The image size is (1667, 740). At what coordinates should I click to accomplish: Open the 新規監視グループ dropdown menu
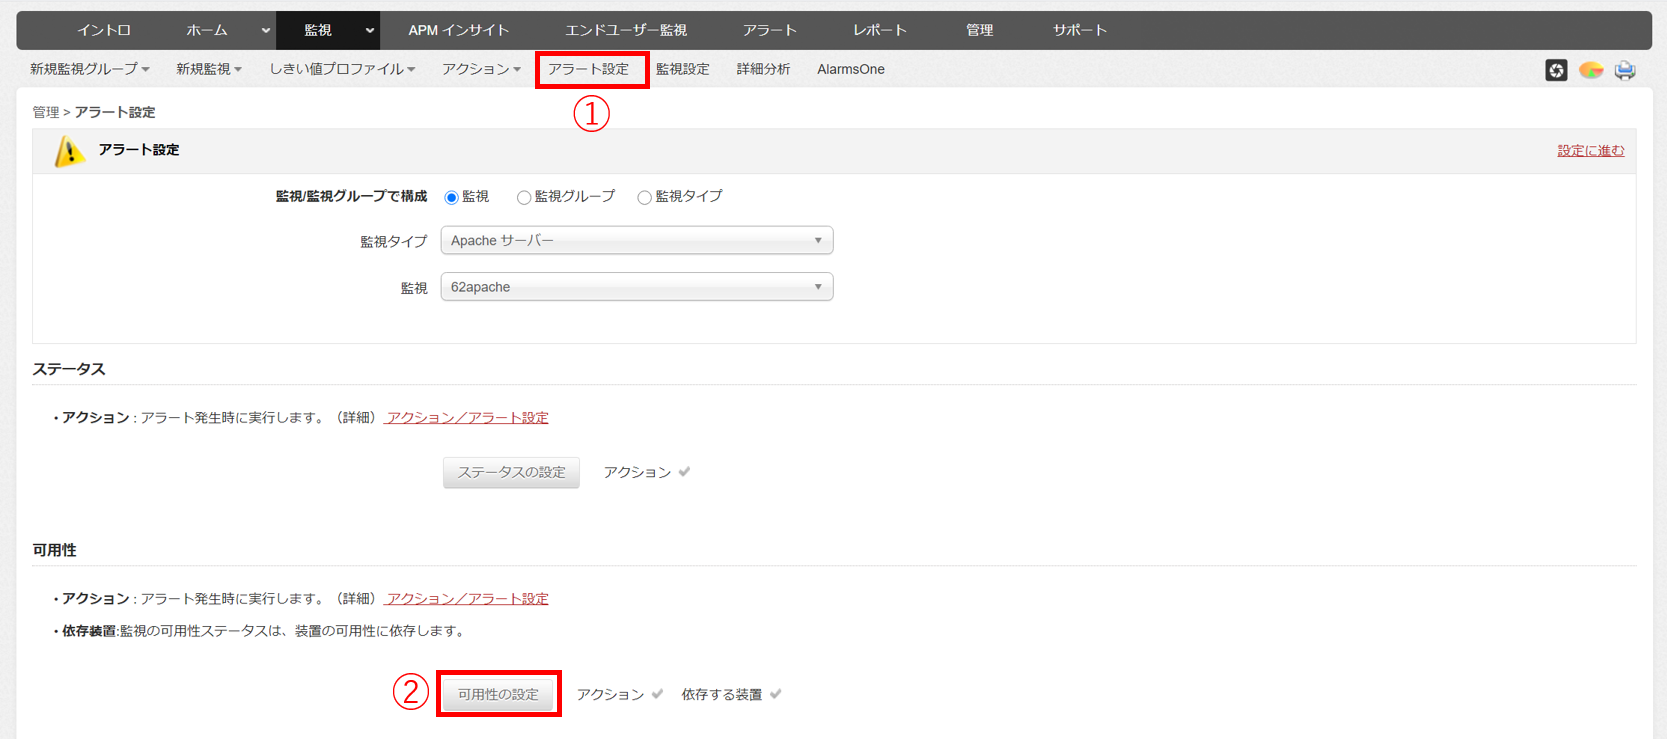(90, 69)
